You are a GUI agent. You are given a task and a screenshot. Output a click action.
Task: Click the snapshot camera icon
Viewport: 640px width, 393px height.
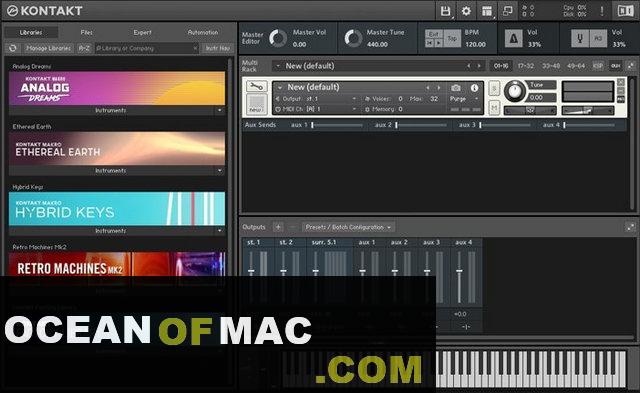click(x=456, y=88)
